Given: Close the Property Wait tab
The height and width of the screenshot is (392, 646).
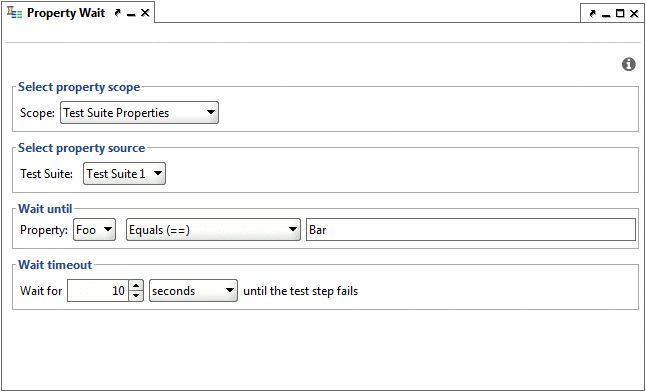Looking at the screenshot, I should coord(145,13).
